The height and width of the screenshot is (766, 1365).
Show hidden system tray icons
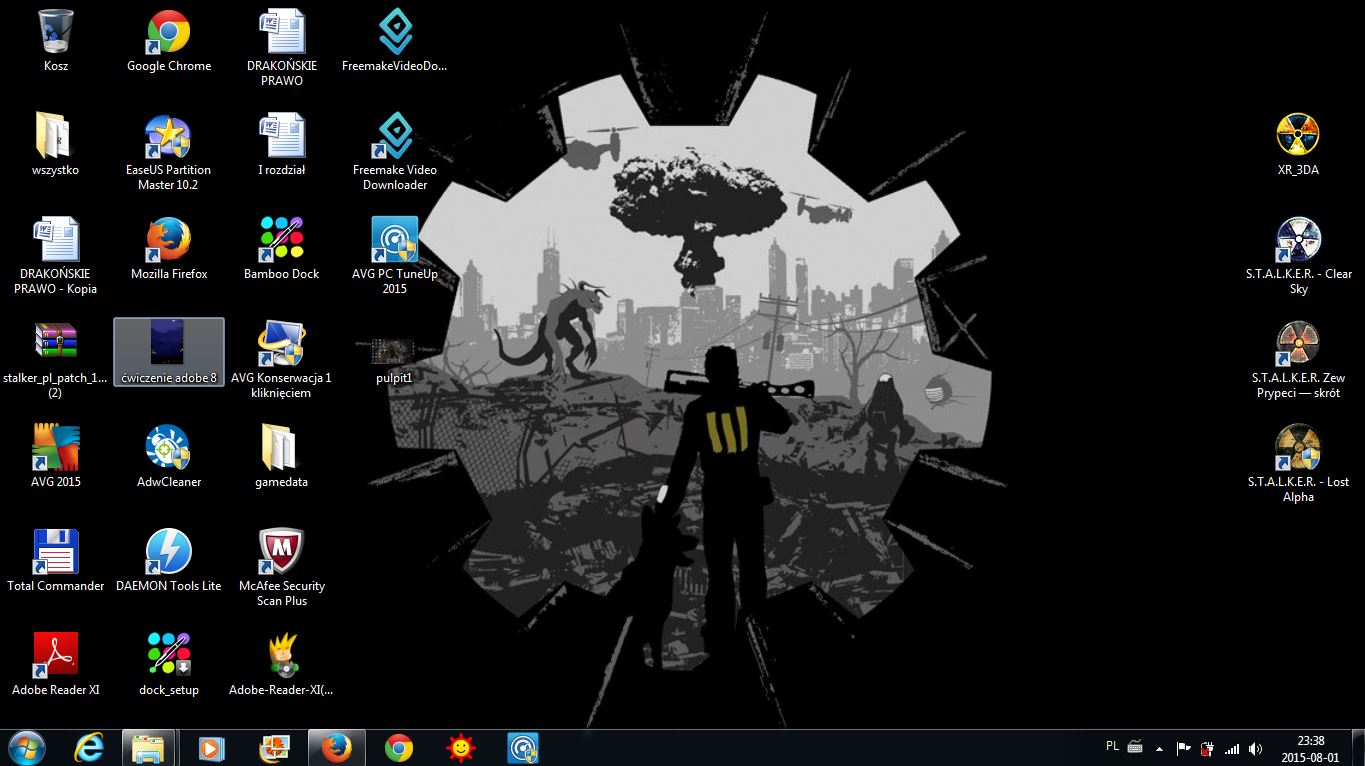[1159, 748]
